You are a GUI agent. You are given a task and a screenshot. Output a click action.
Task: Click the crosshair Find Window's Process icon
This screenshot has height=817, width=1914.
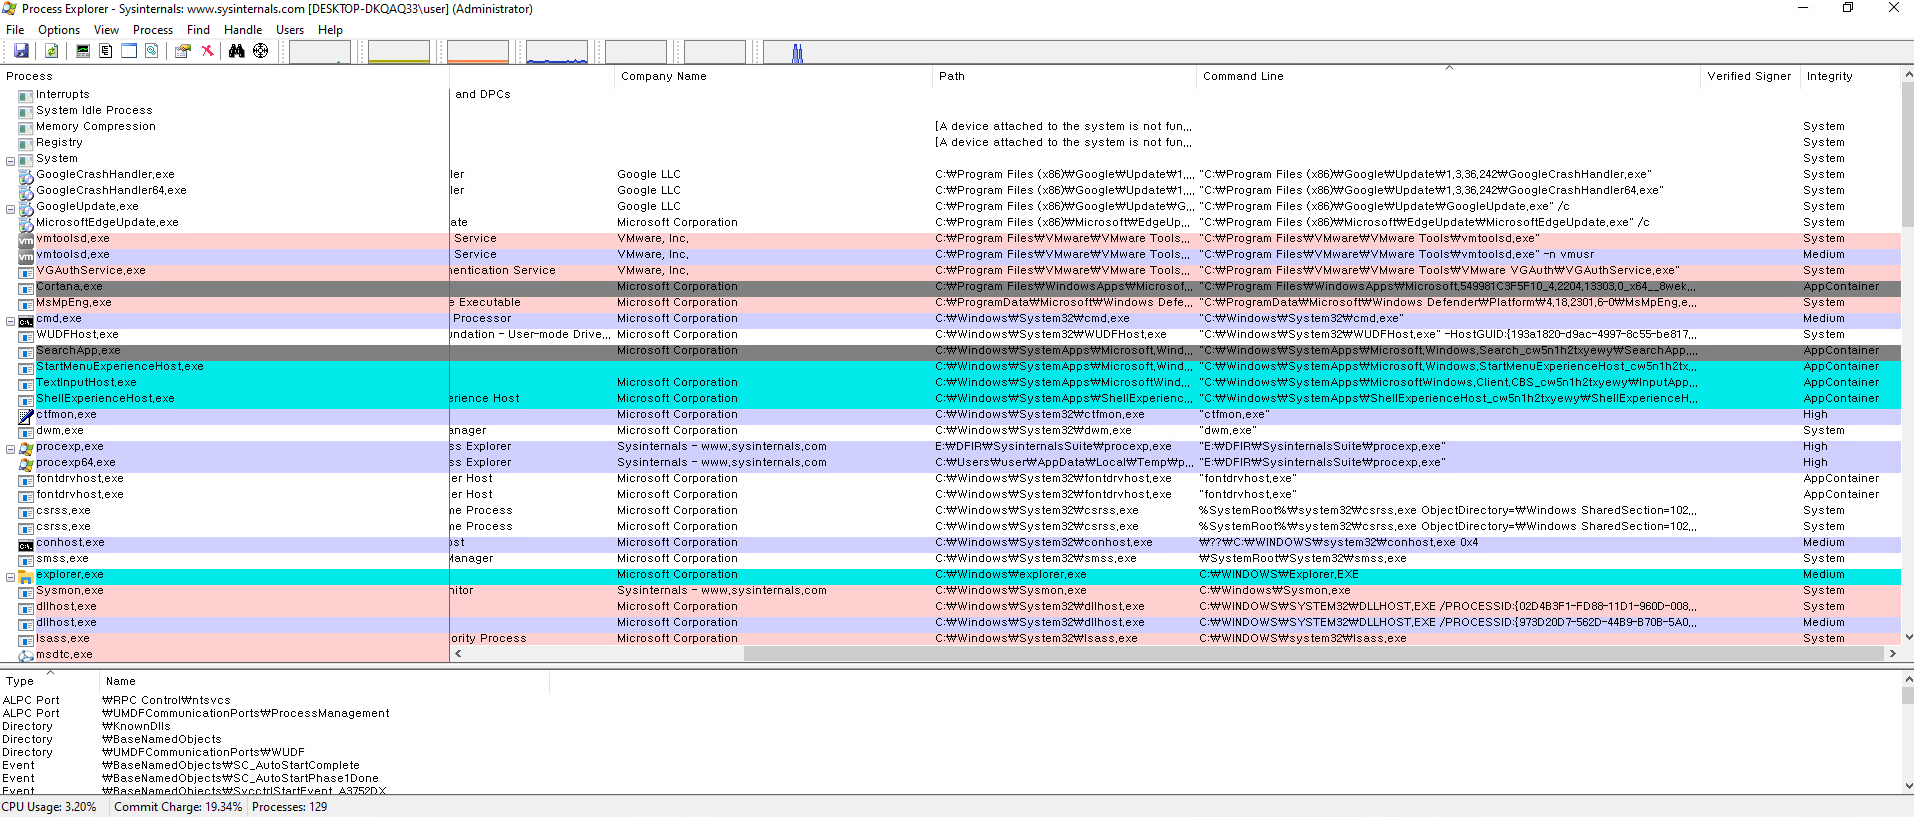coord(261,51)
